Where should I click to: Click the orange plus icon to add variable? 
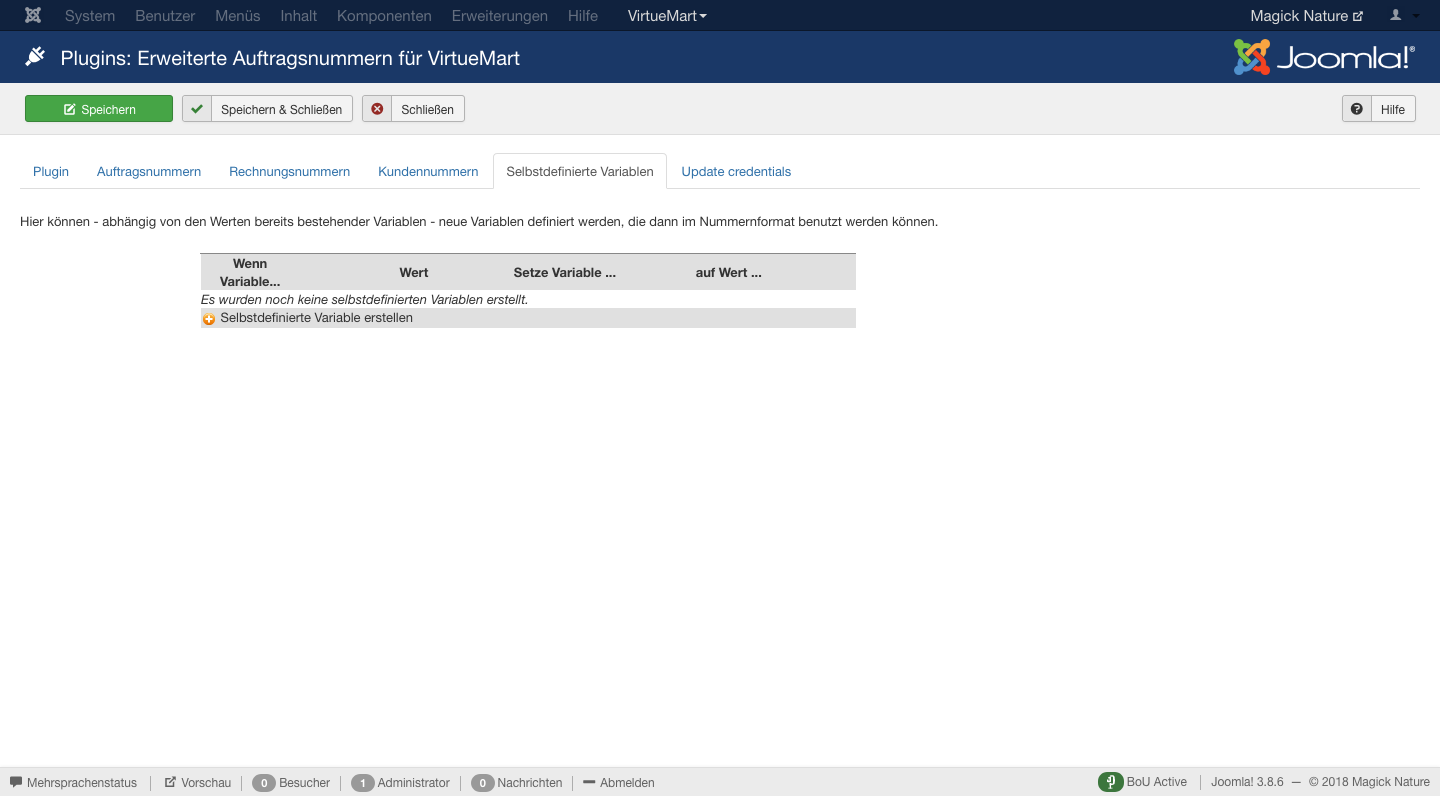click(209, 319)
